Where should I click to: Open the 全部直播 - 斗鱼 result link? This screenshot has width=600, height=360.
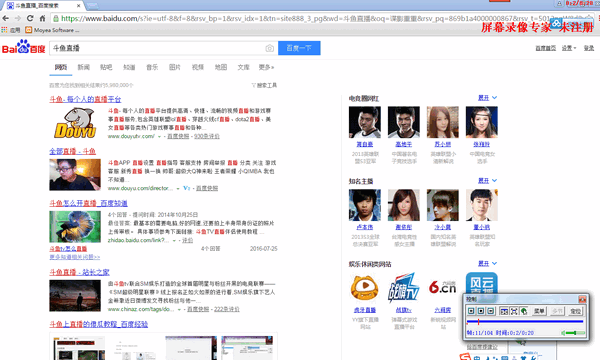pyautogui.click(x=73, y=151)
